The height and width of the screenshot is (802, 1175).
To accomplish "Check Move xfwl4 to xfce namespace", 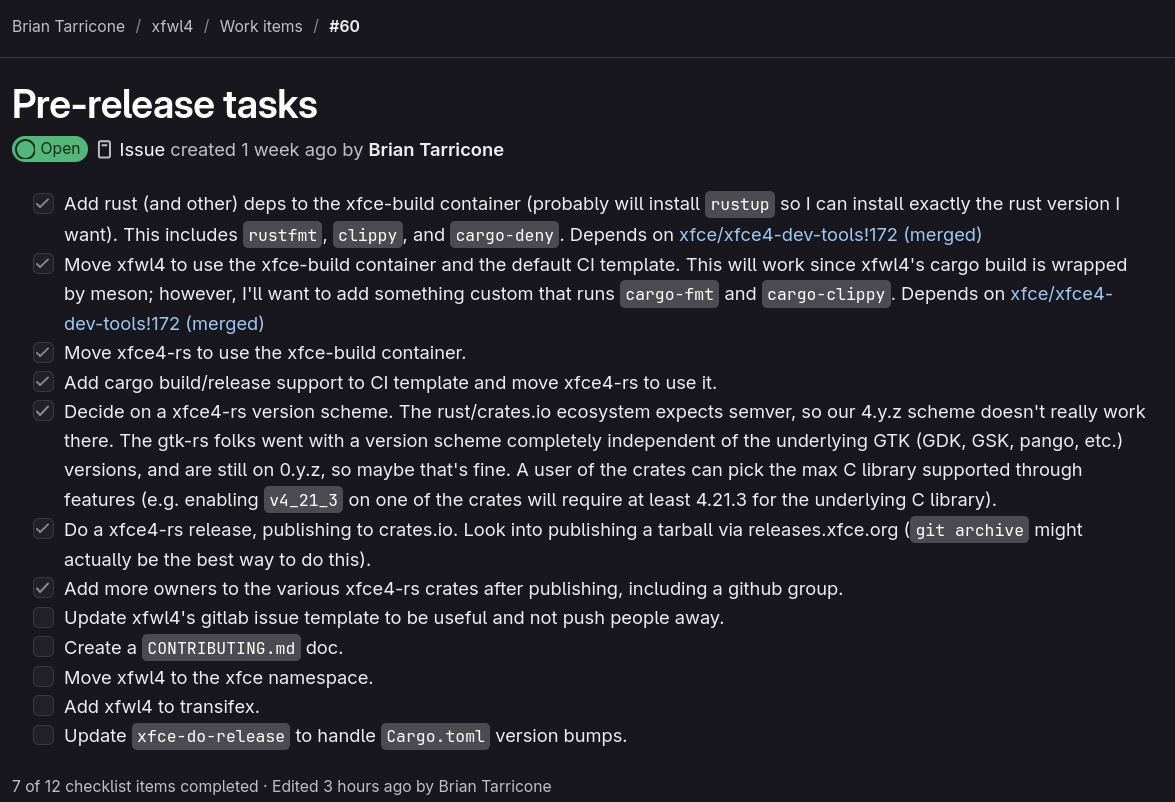I will click(x=43, y=677).
